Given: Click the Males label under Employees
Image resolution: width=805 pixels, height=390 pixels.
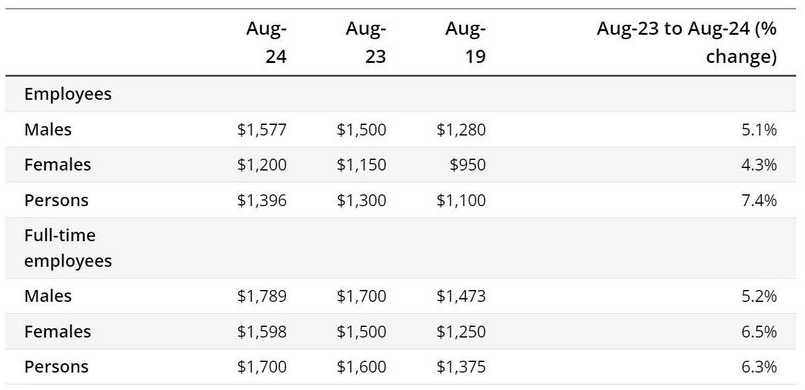Looking at the screenshot, I should [48, 130].
